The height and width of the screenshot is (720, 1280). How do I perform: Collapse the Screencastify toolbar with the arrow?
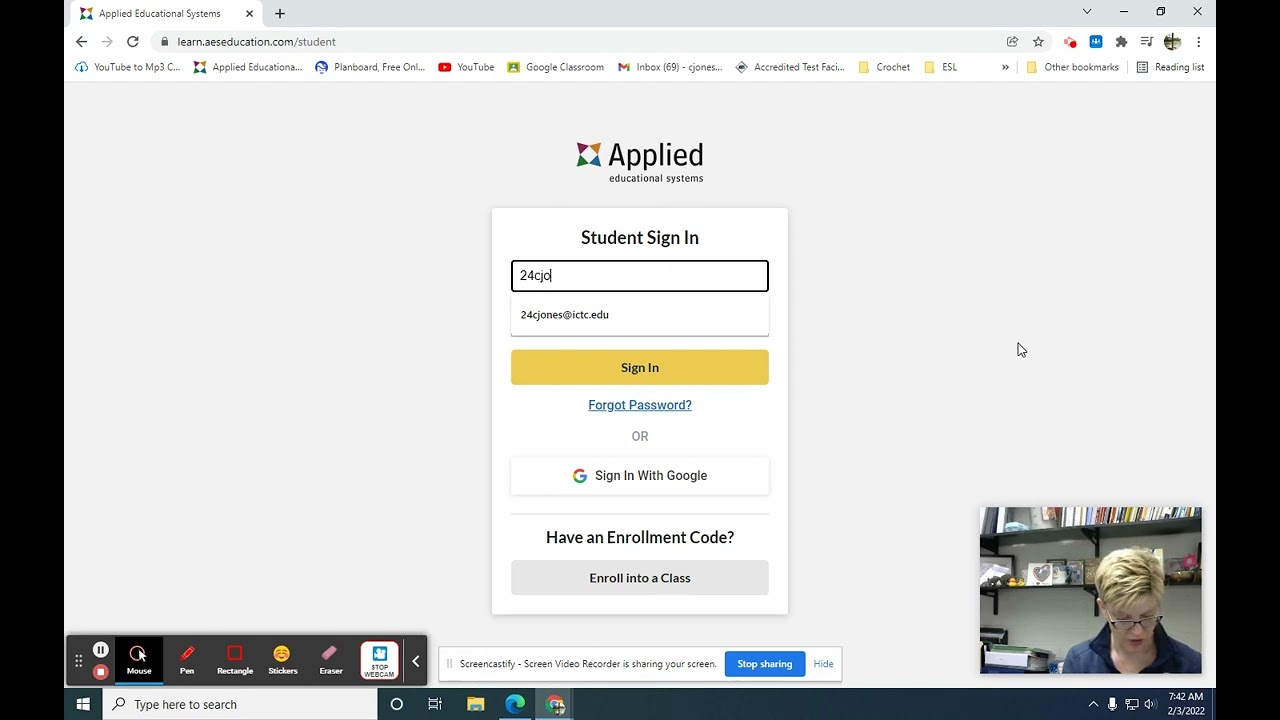[x=416, y=661]
